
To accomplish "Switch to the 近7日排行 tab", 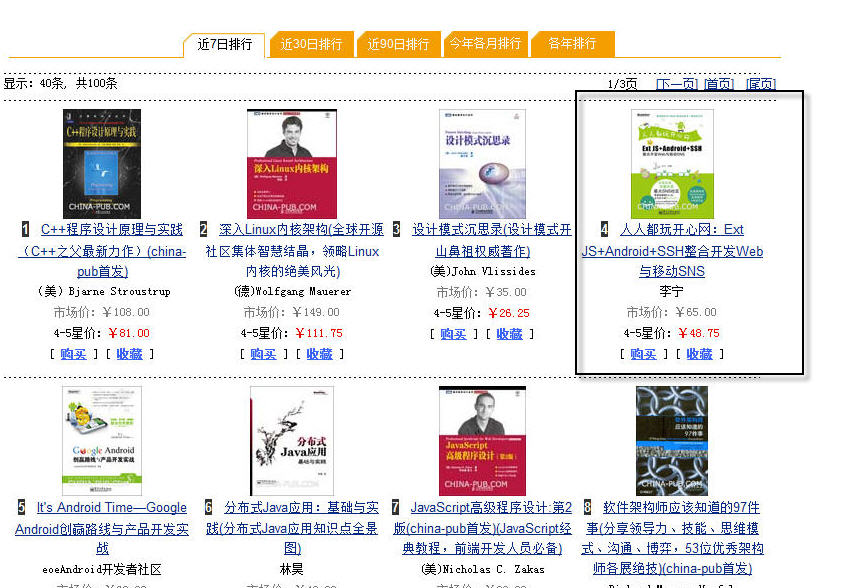I will click(224, 44).
